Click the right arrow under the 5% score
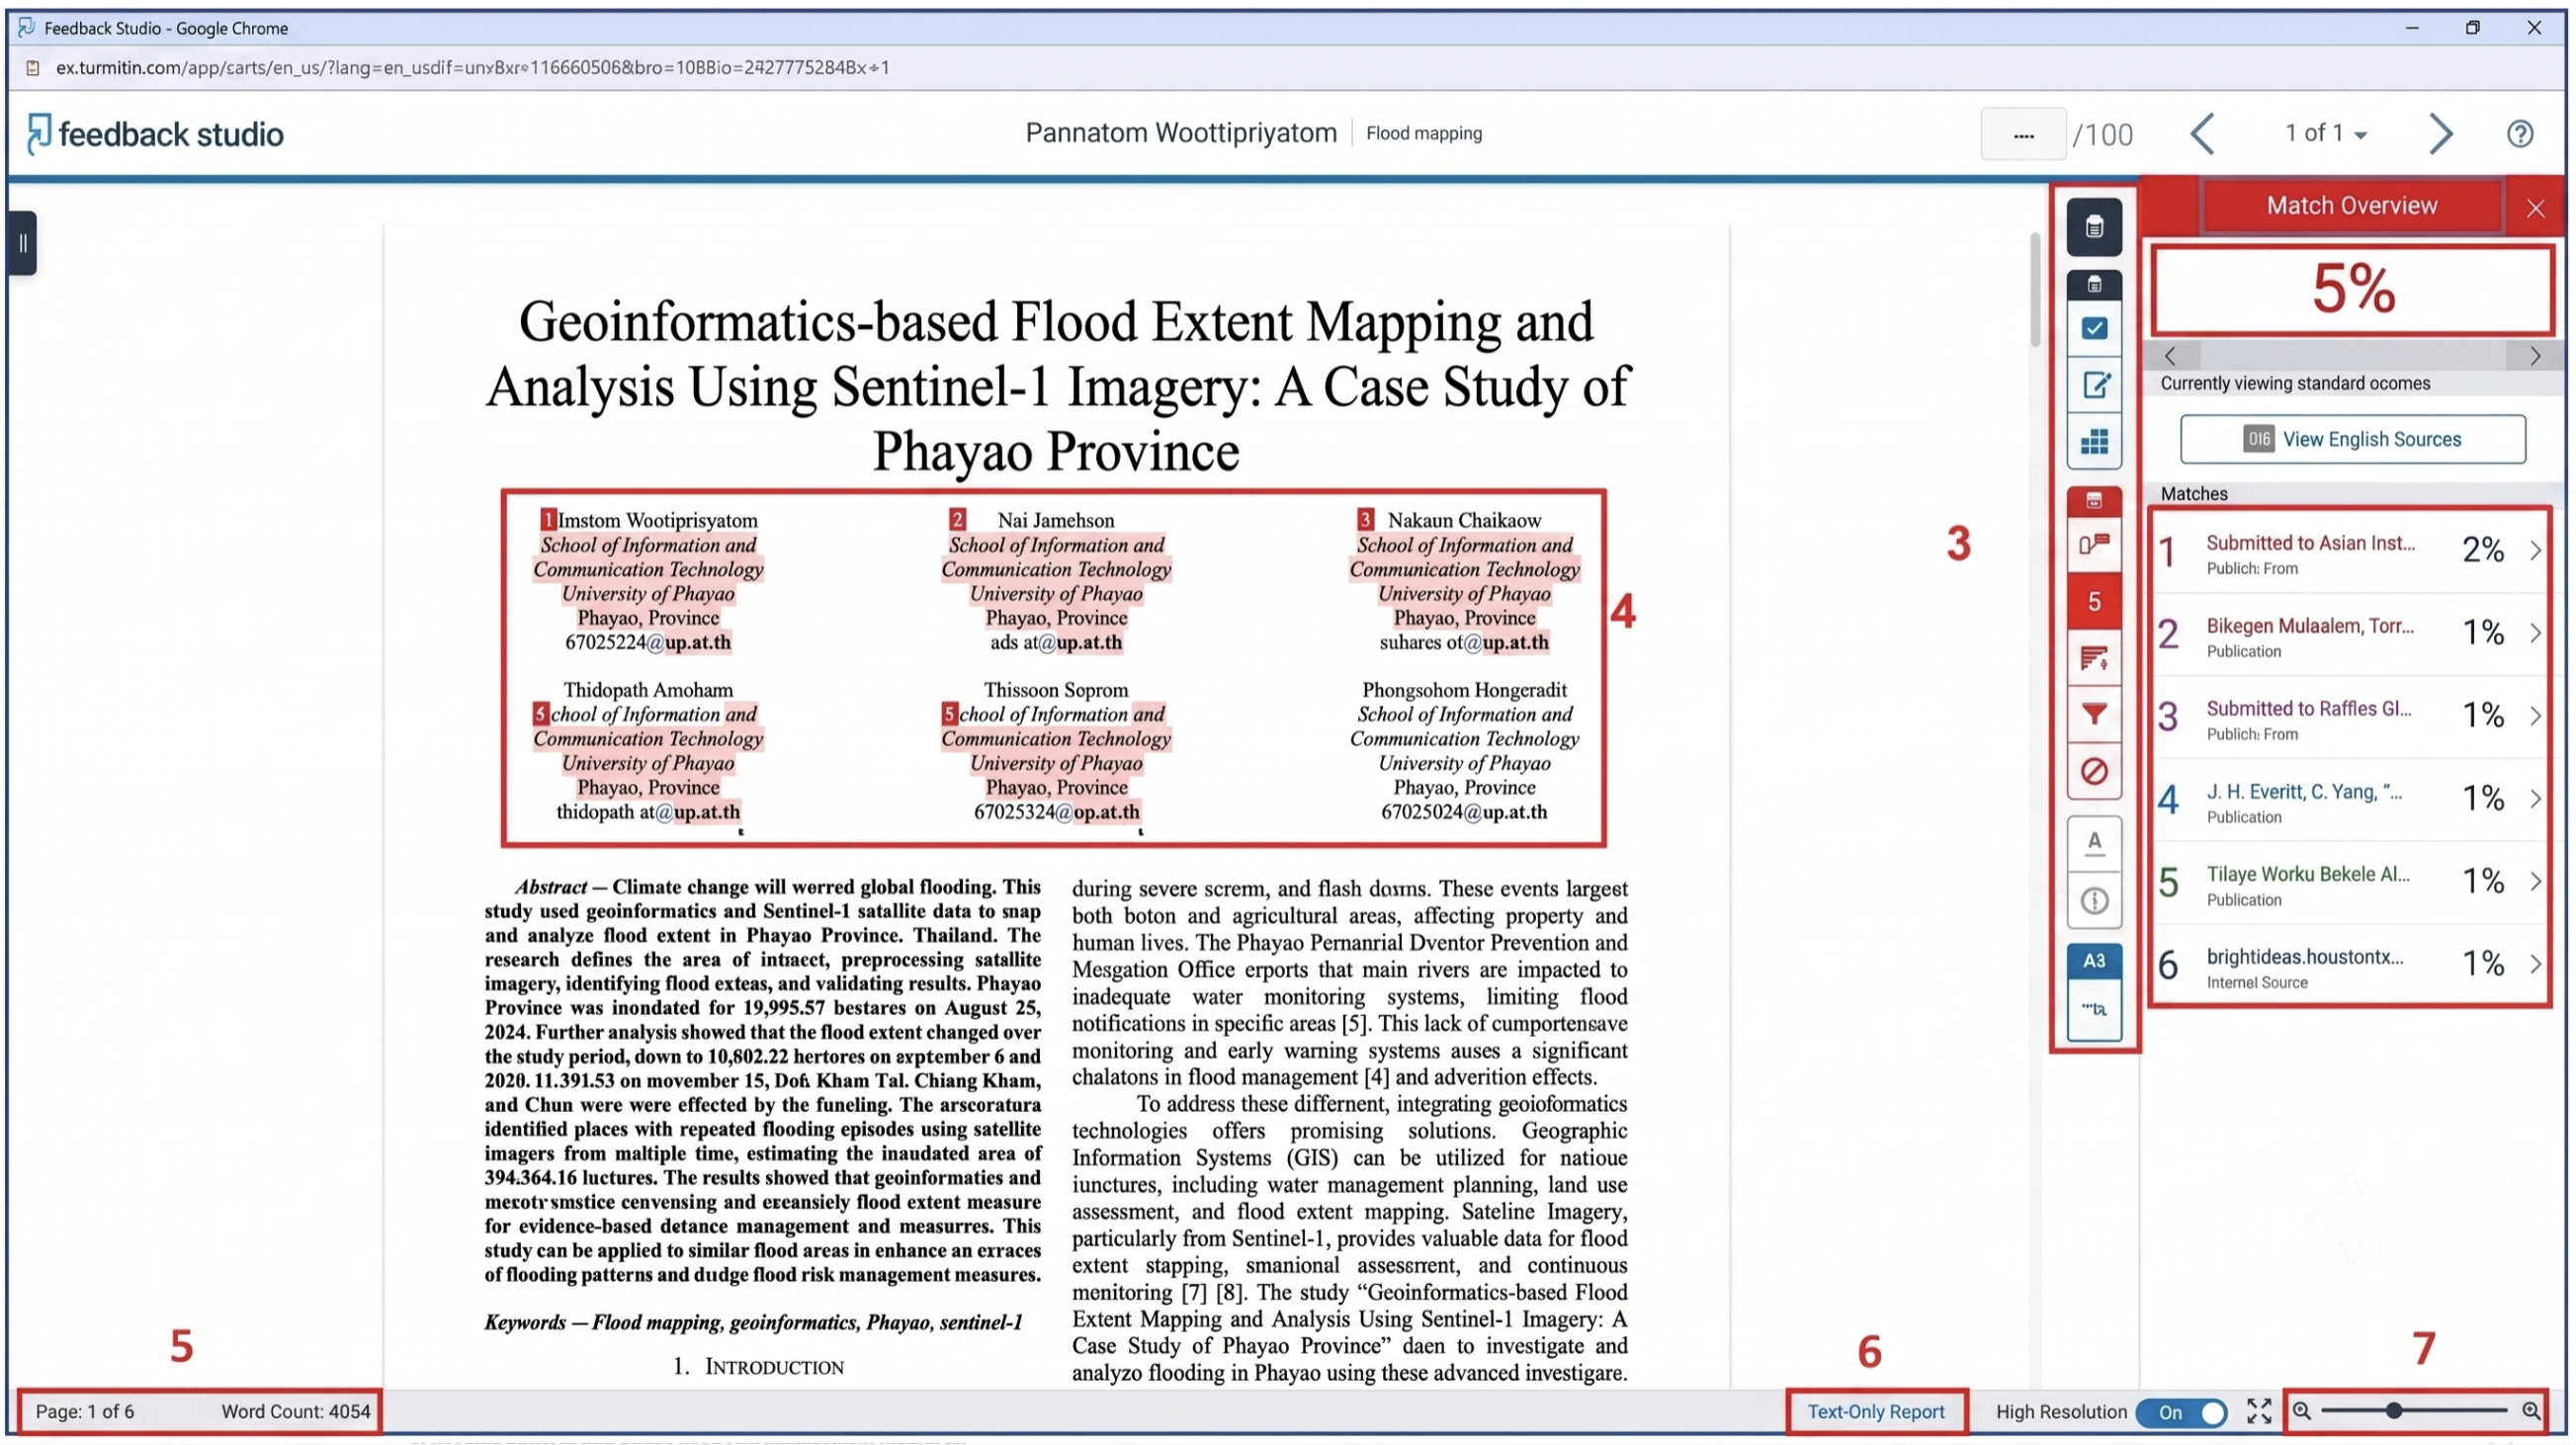Image resolution: width=2576 pixels, height=1445 pixels. point(2534,356)
